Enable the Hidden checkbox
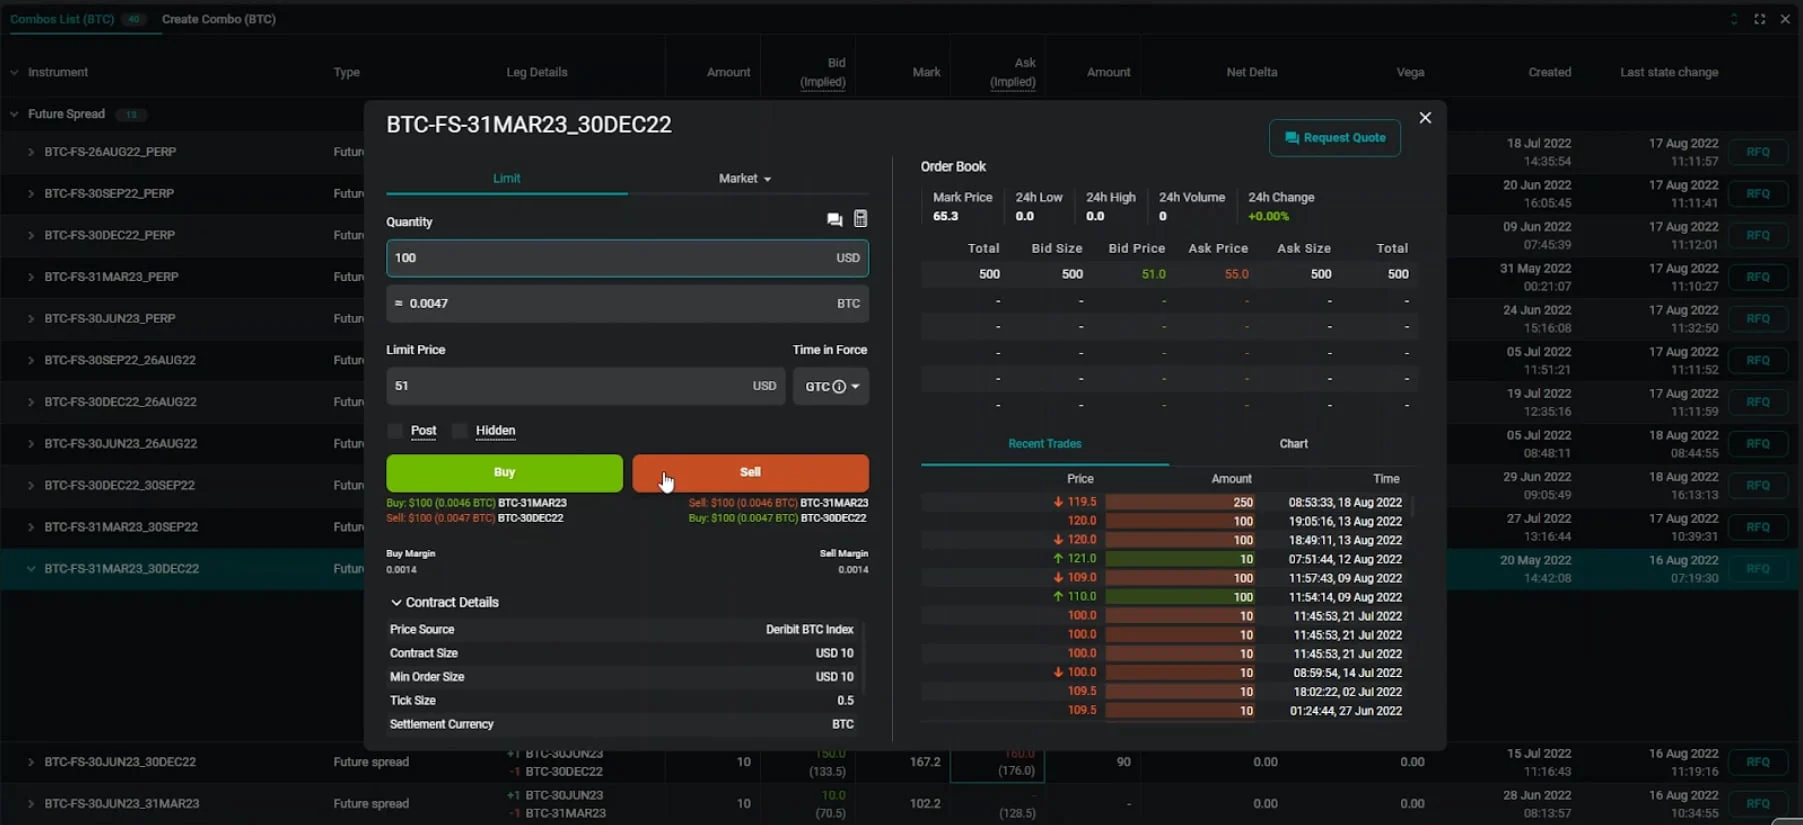This screenshot has width=1803, height=825. (x=460, y=431)
